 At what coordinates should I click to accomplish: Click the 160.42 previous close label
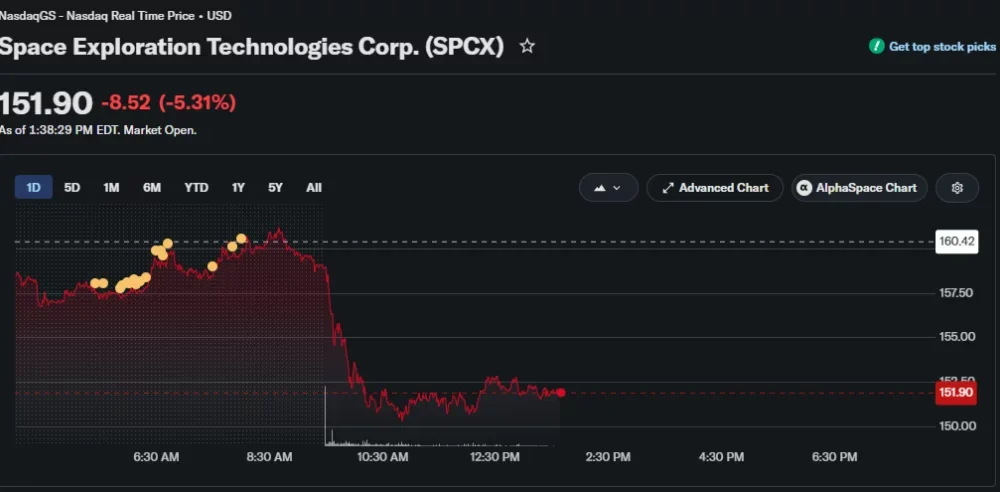tap(957, 242)
